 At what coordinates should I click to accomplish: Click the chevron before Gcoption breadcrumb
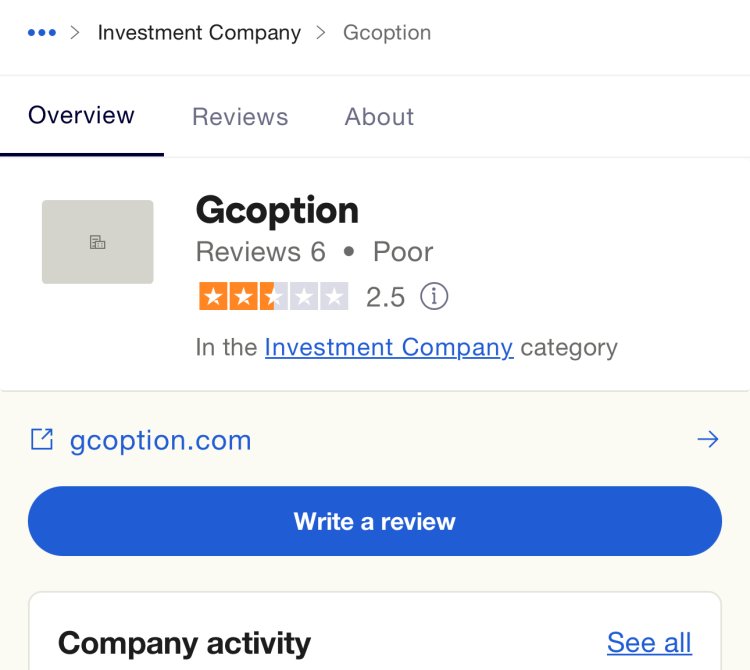321,33
